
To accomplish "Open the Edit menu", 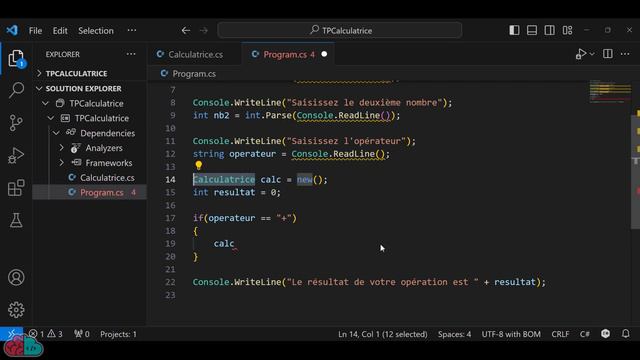I will click(x=60, y=31).
